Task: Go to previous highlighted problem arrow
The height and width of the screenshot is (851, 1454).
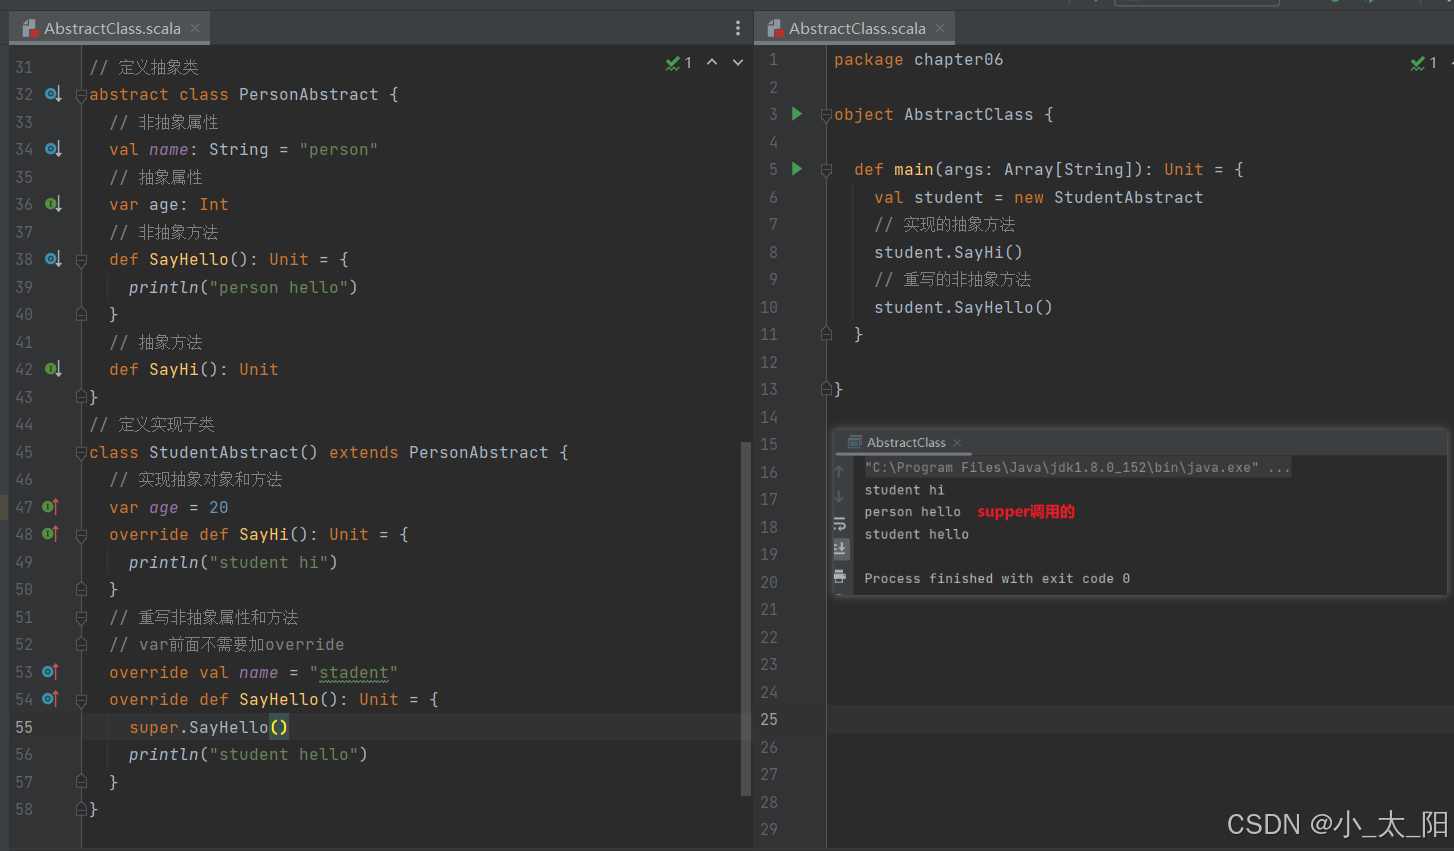Action: point(712,62)
